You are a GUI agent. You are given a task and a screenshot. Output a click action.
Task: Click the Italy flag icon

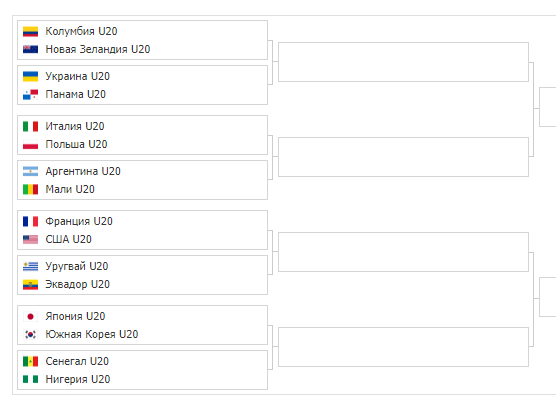click(30, 126)
